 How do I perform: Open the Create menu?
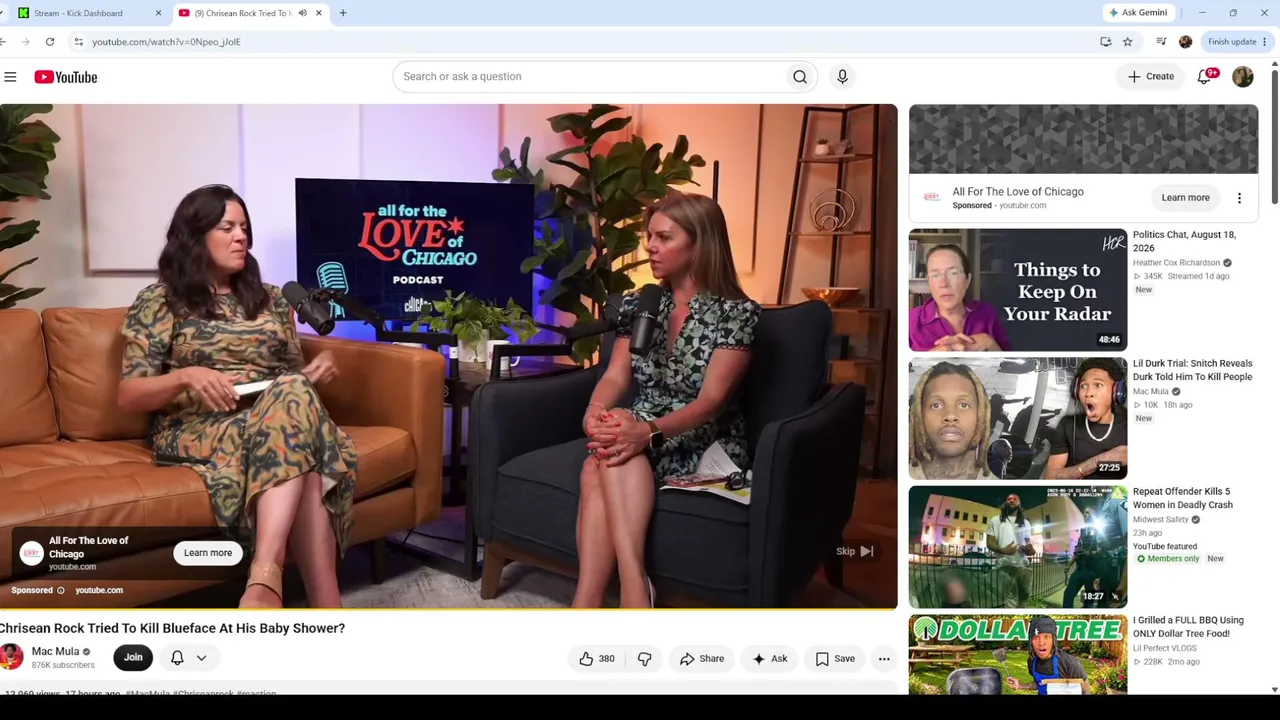tap(1151, 77)
